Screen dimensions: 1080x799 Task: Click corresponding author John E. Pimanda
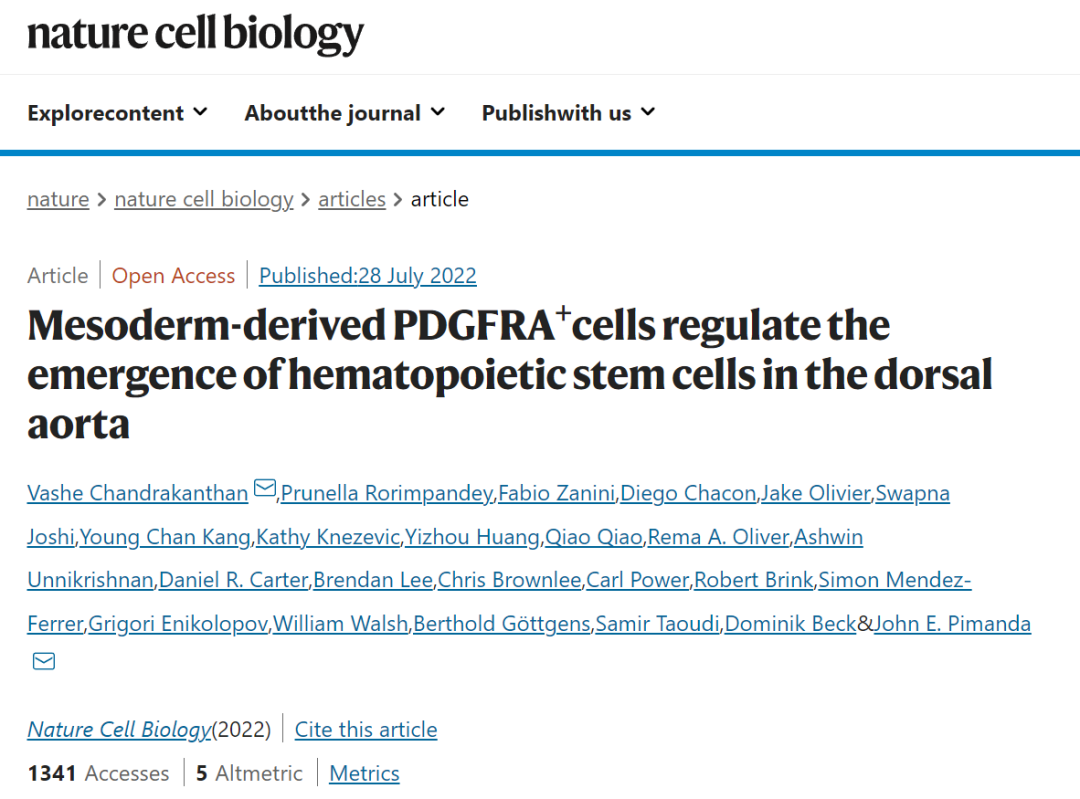[x=951, y=623]
